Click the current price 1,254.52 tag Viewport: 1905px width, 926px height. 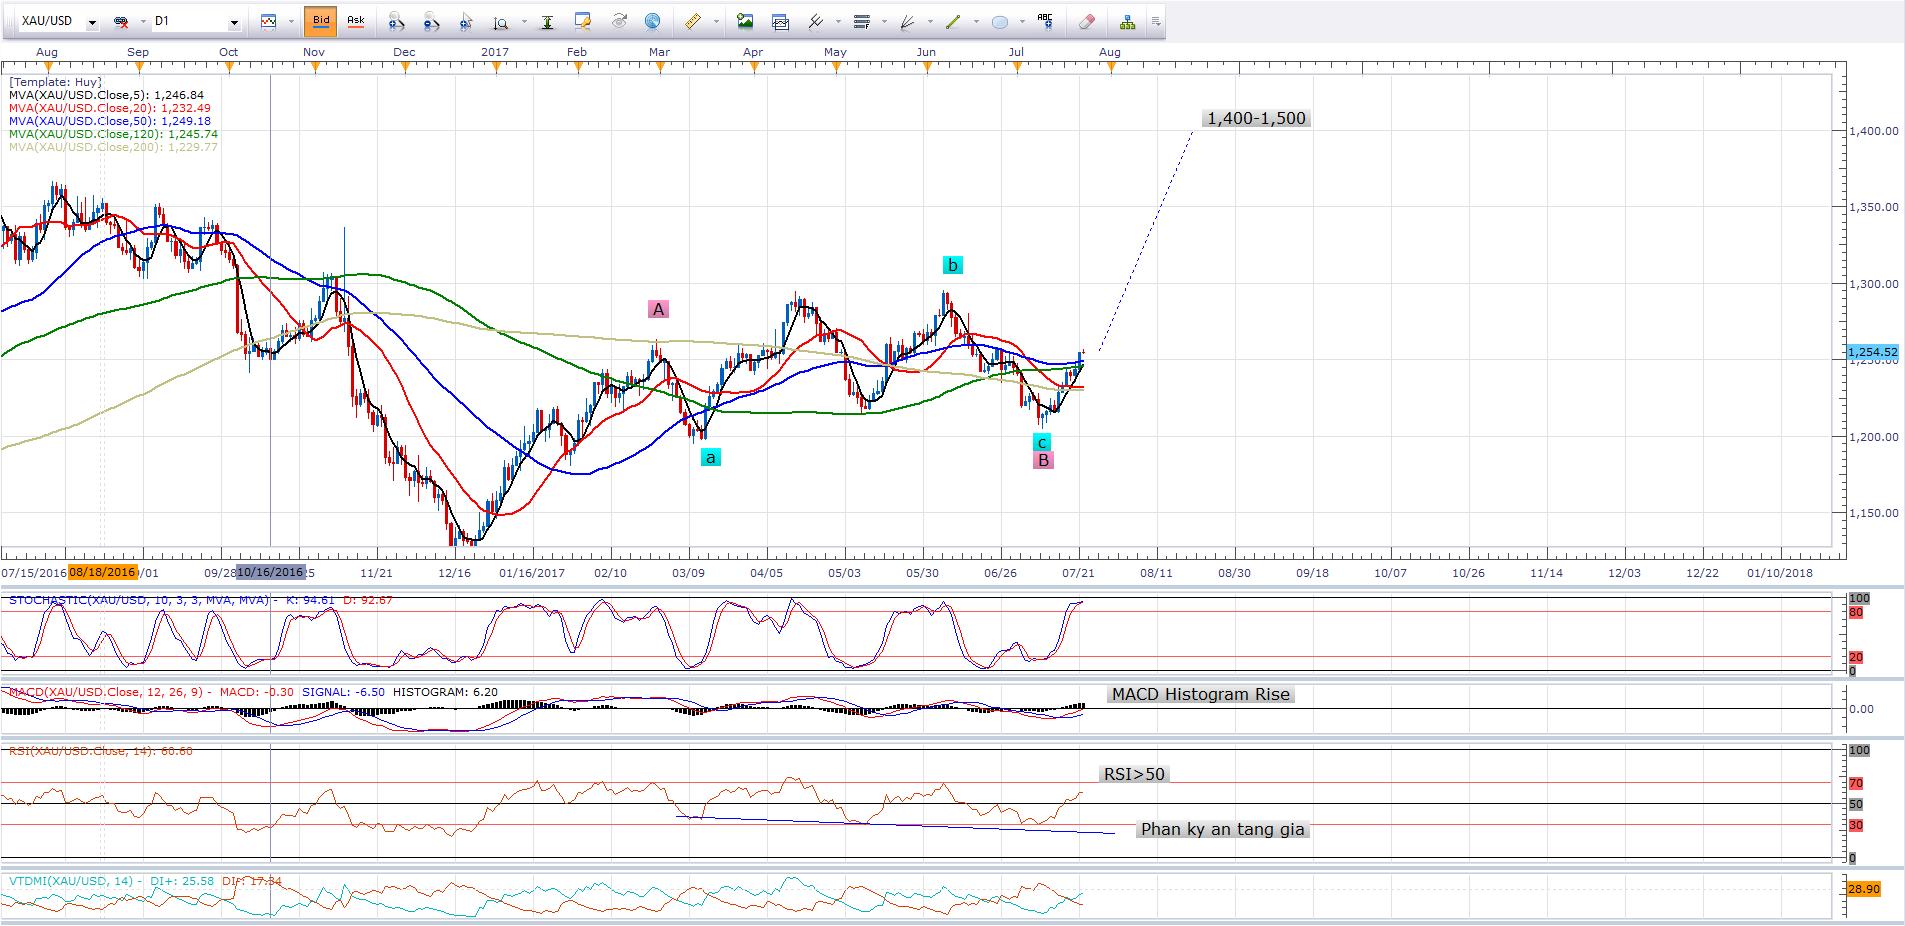tap(1872, 352)
